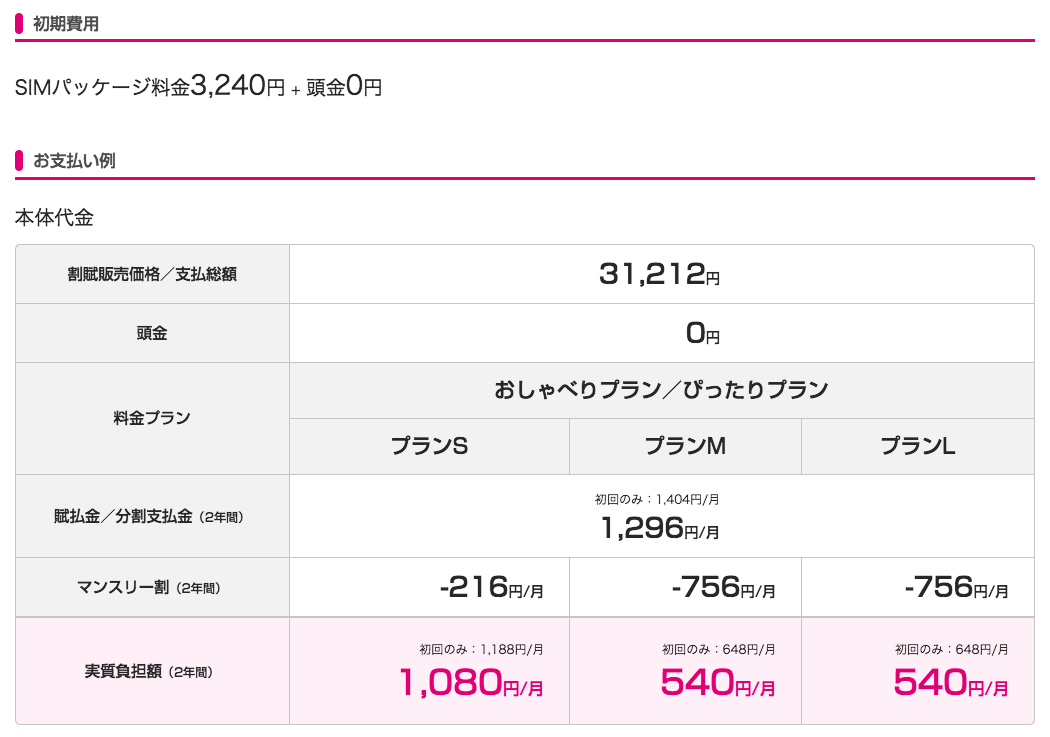The image size is (1050, 737).
Task: Select the プランM column header
Action: click(x=685, y=446)
